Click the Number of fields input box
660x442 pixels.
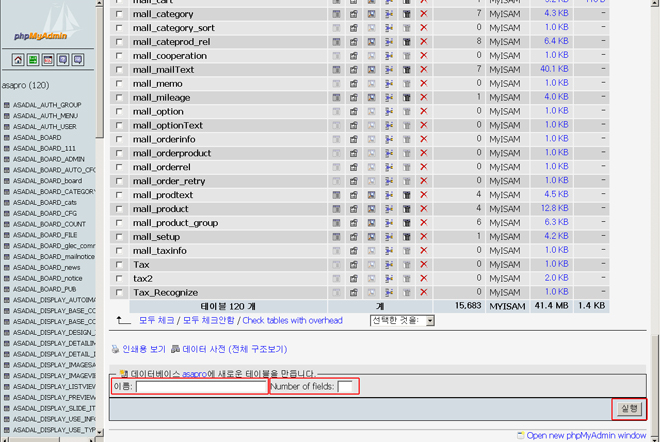click(x=345, y=387)
